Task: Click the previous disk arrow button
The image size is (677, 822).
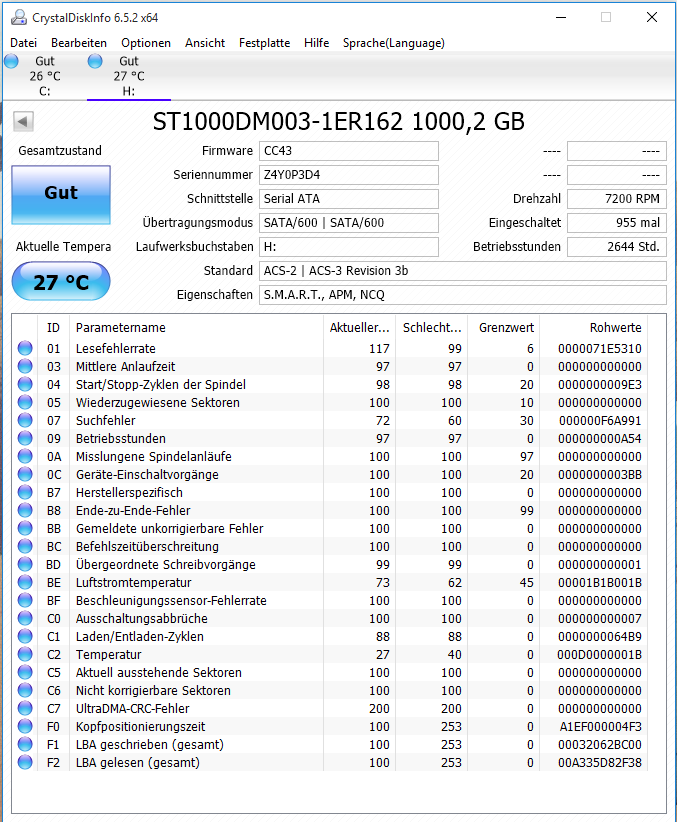Action: (23, 122)
